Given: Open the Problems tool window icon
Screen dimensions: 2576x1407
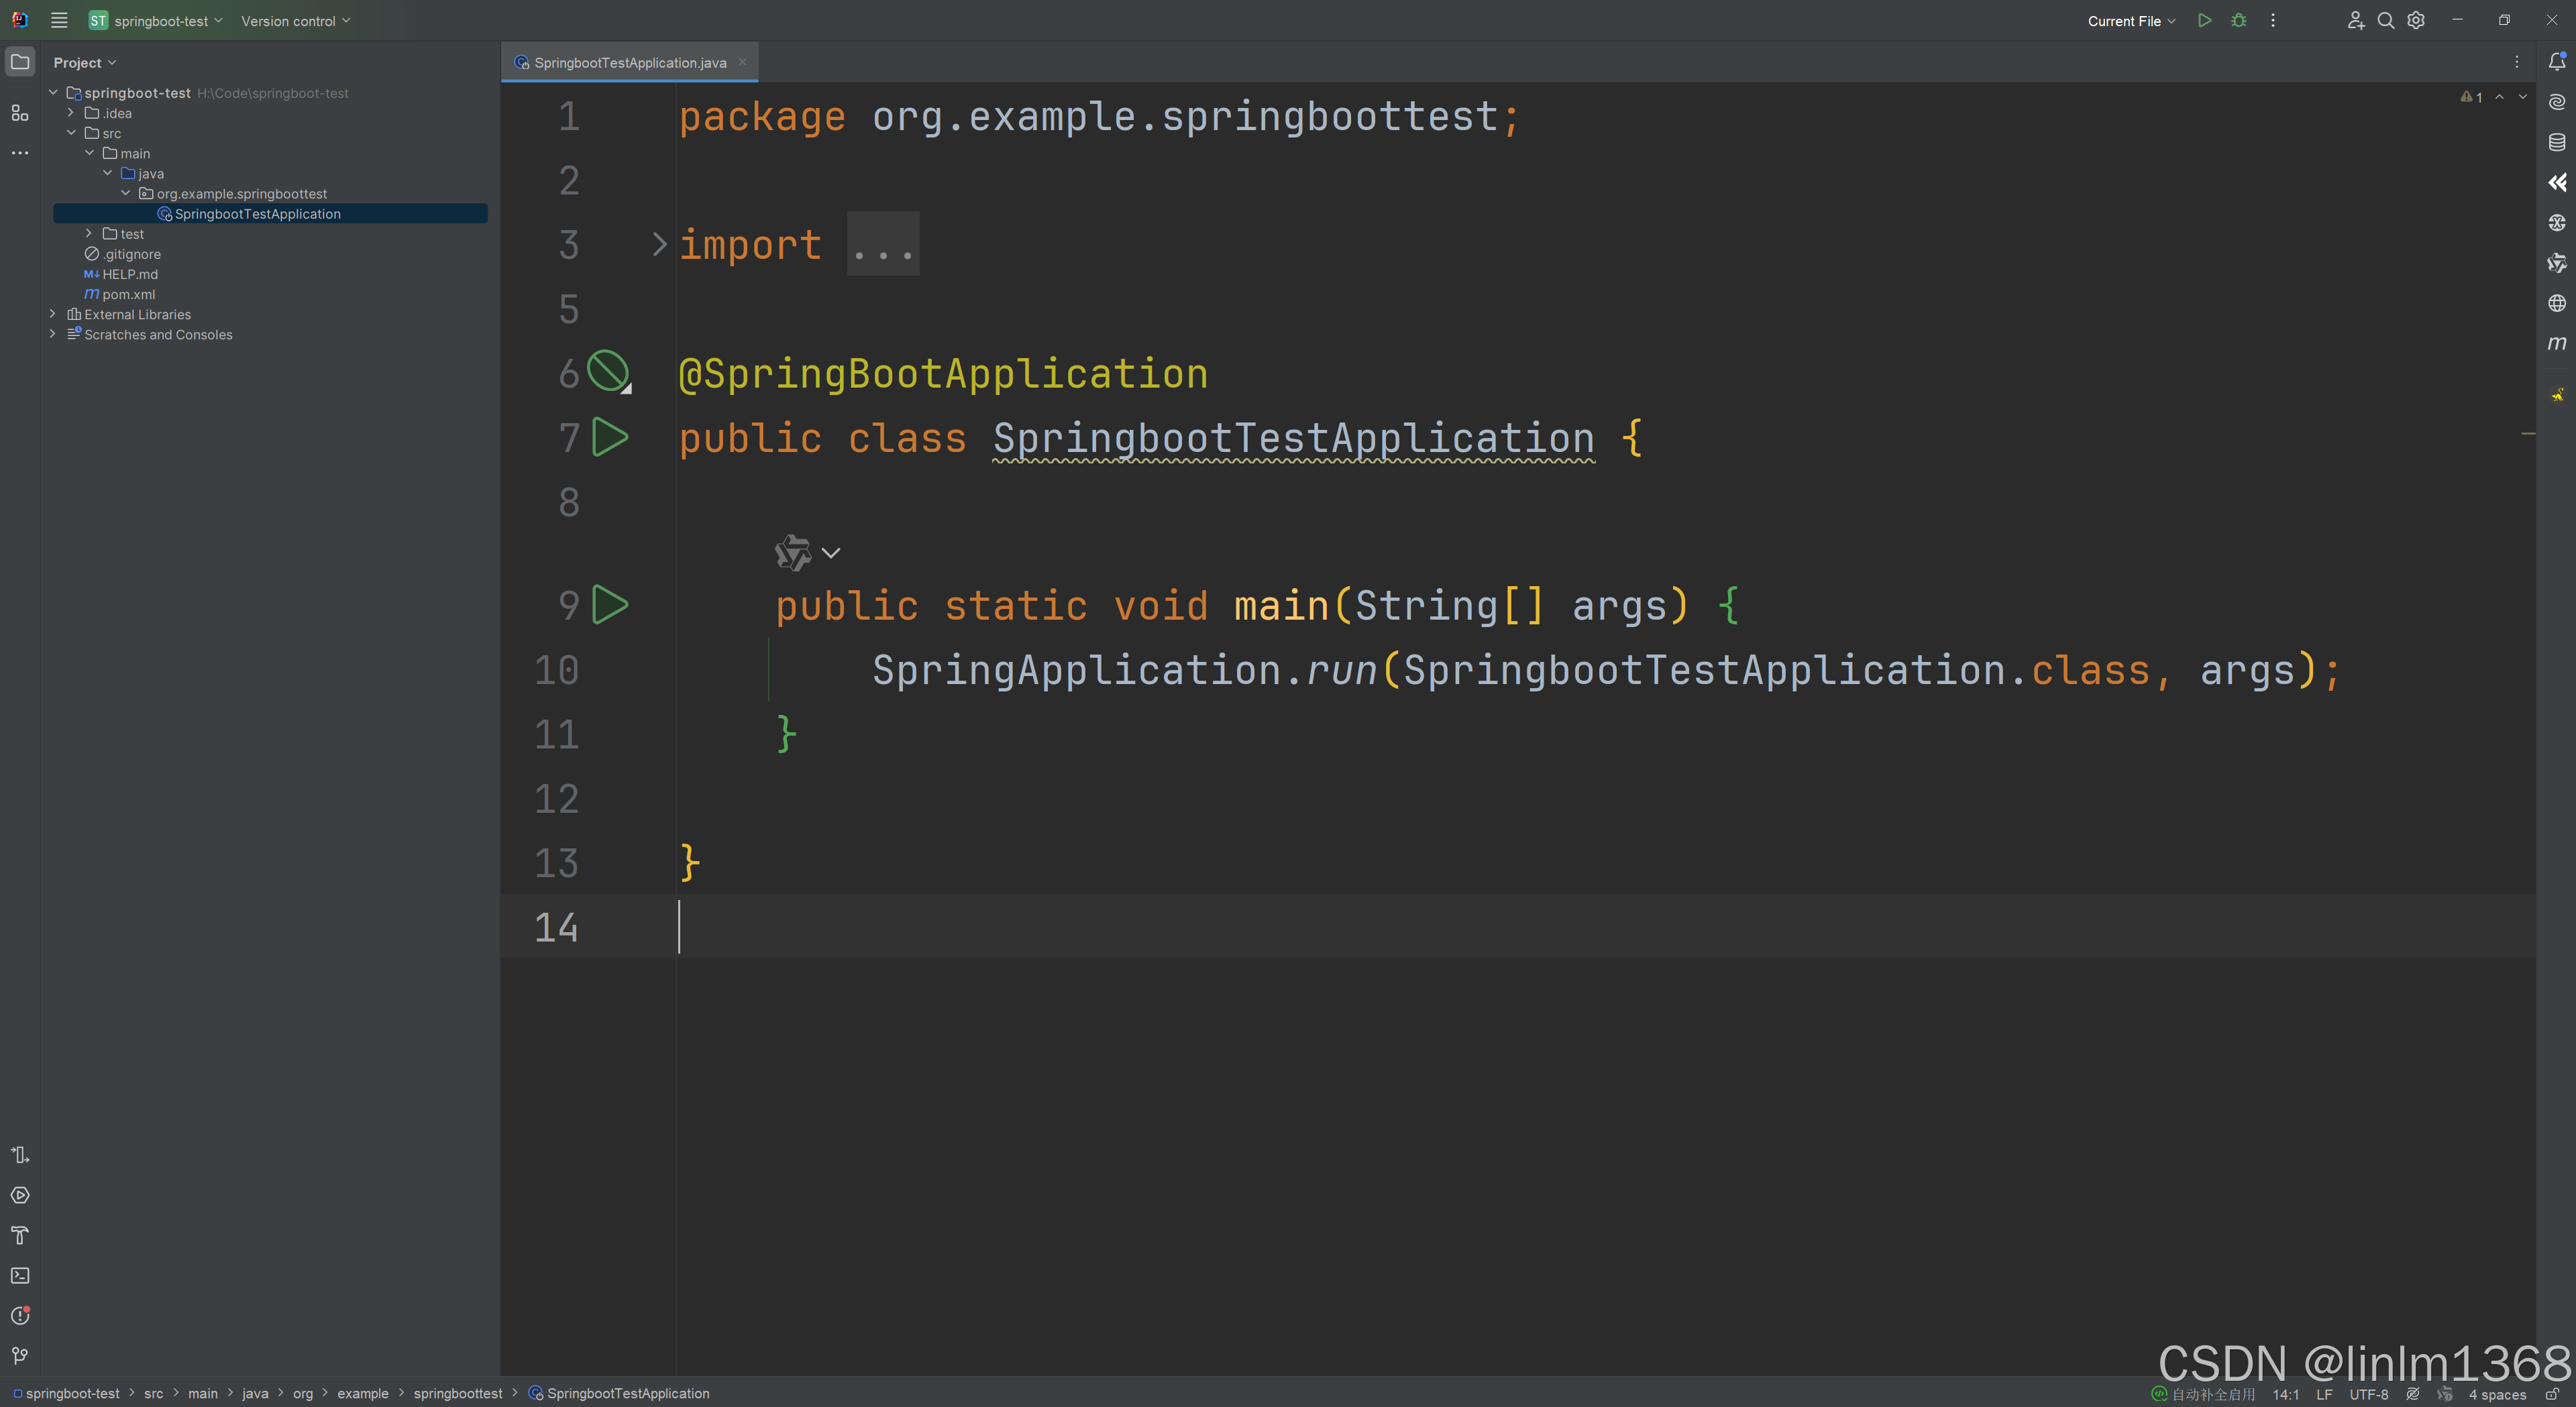Looking at the screenshot, I should [x=20, y=1316].
